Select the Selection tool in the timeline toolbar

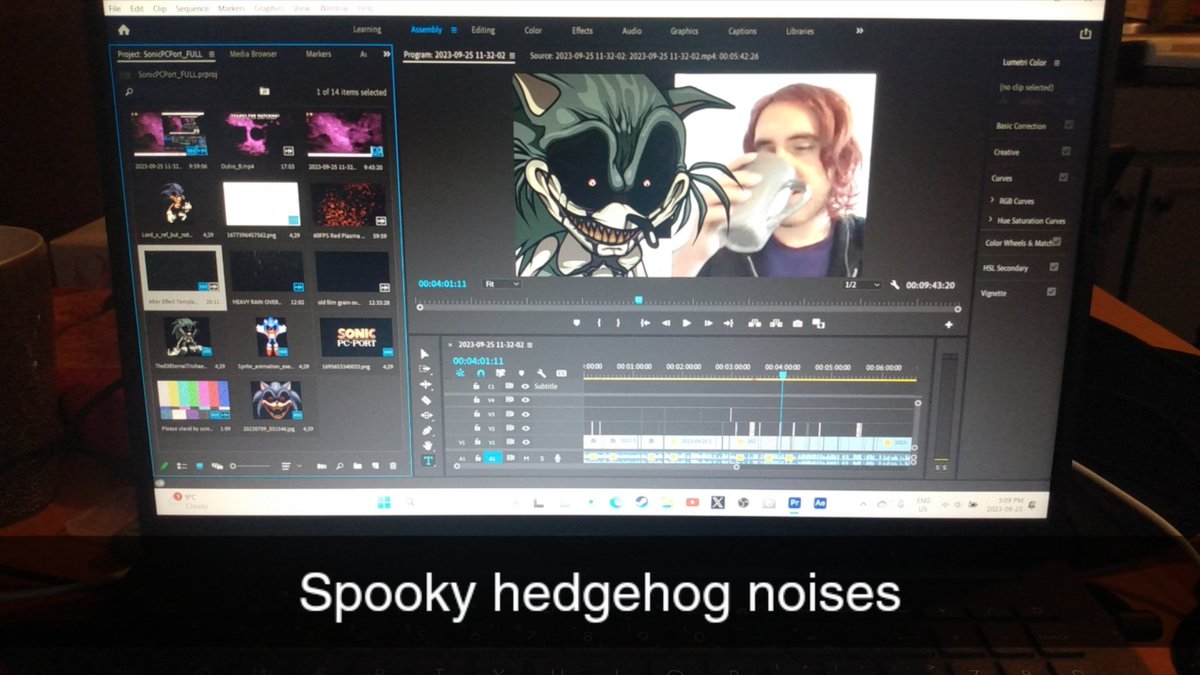426,353
